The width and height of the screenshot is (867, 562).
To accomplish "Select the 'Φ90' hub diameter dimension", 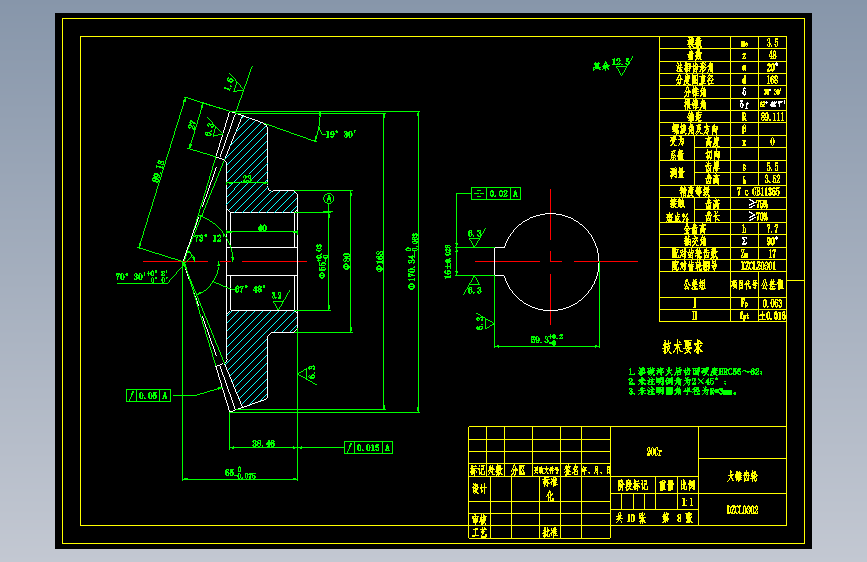I will 347,261.
